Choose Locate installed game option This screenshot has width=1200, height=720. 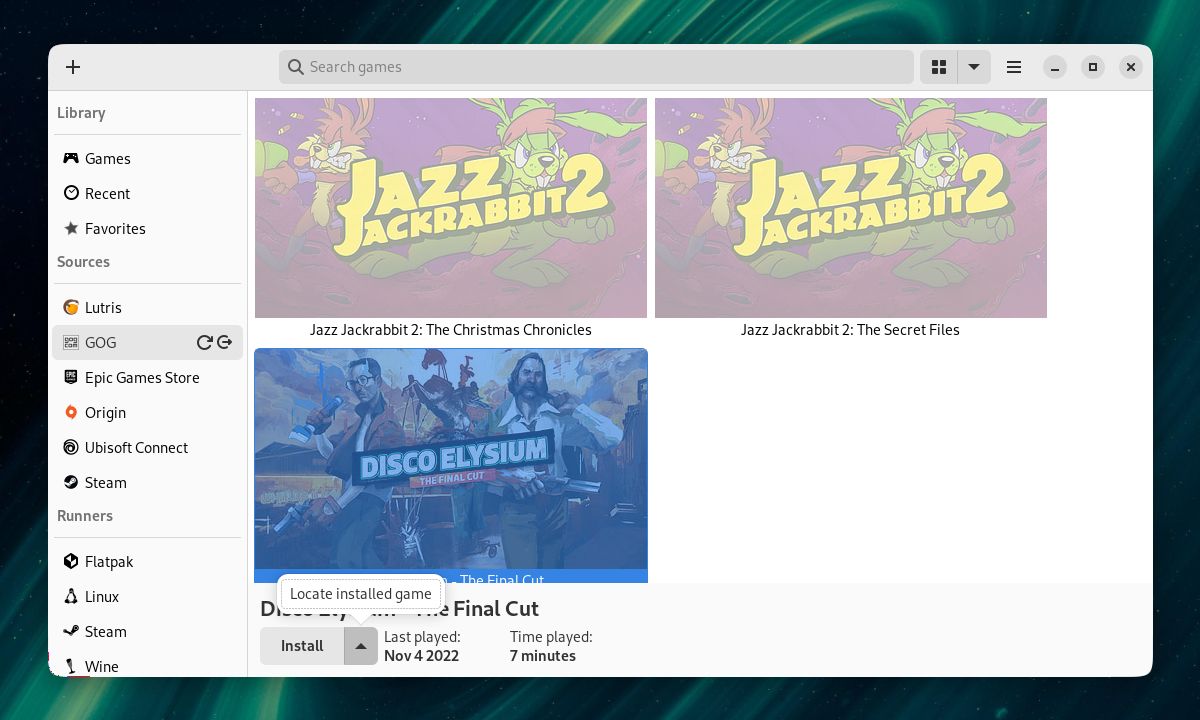(360, 594)
